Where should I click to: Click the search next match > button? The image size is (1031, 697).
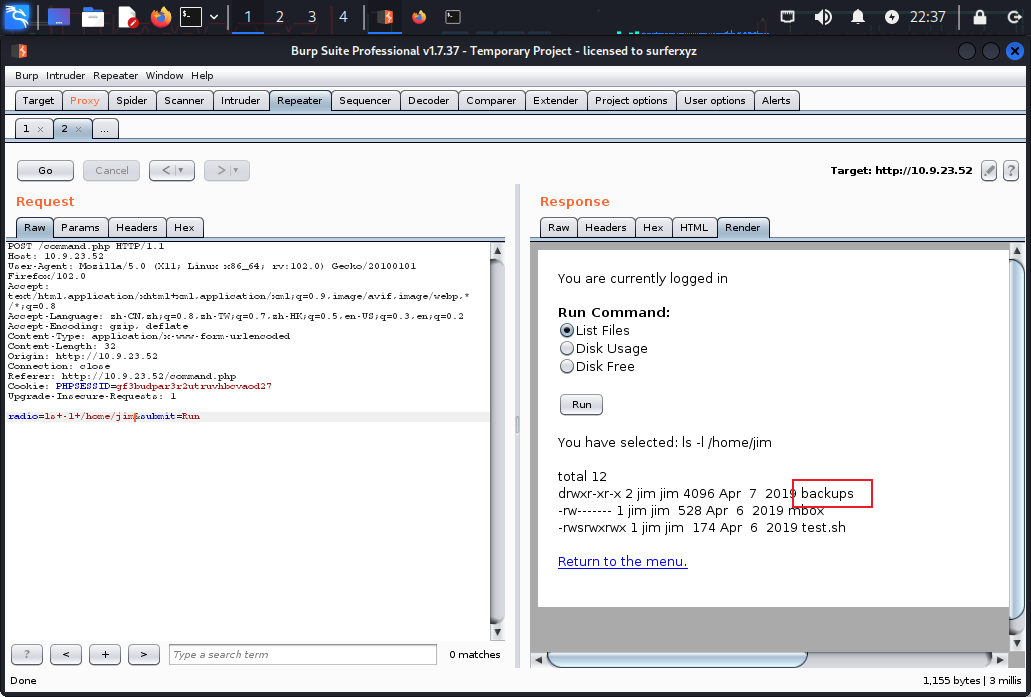(143, 654)
